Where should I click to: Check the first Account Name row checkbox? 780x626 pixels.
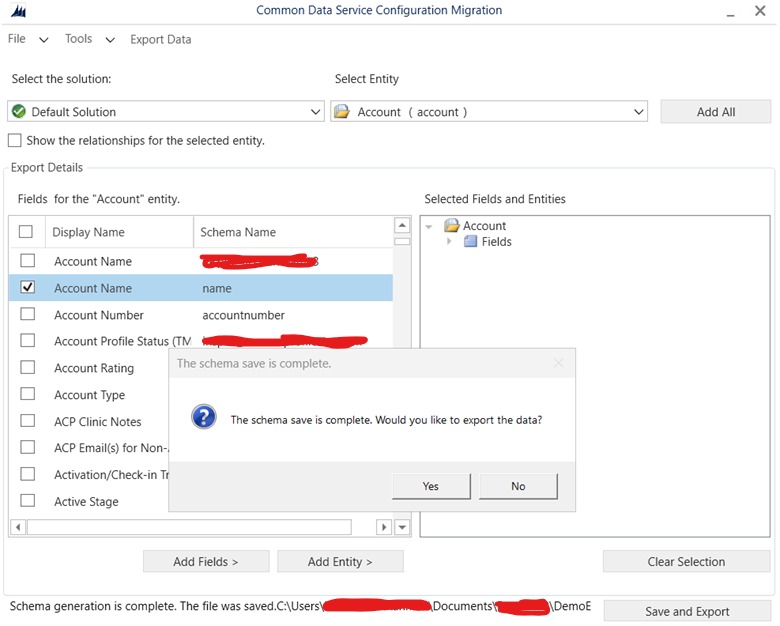tap(28, 260)
